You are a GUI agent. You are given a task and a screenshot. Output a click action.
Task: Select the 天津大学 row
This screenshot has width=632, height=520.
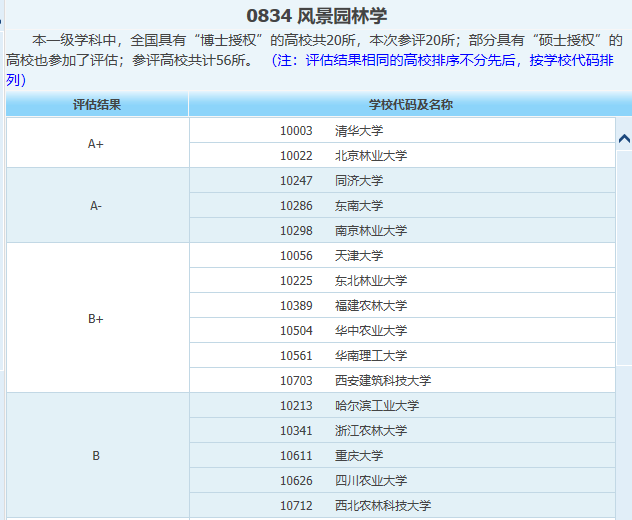[359, 256]
